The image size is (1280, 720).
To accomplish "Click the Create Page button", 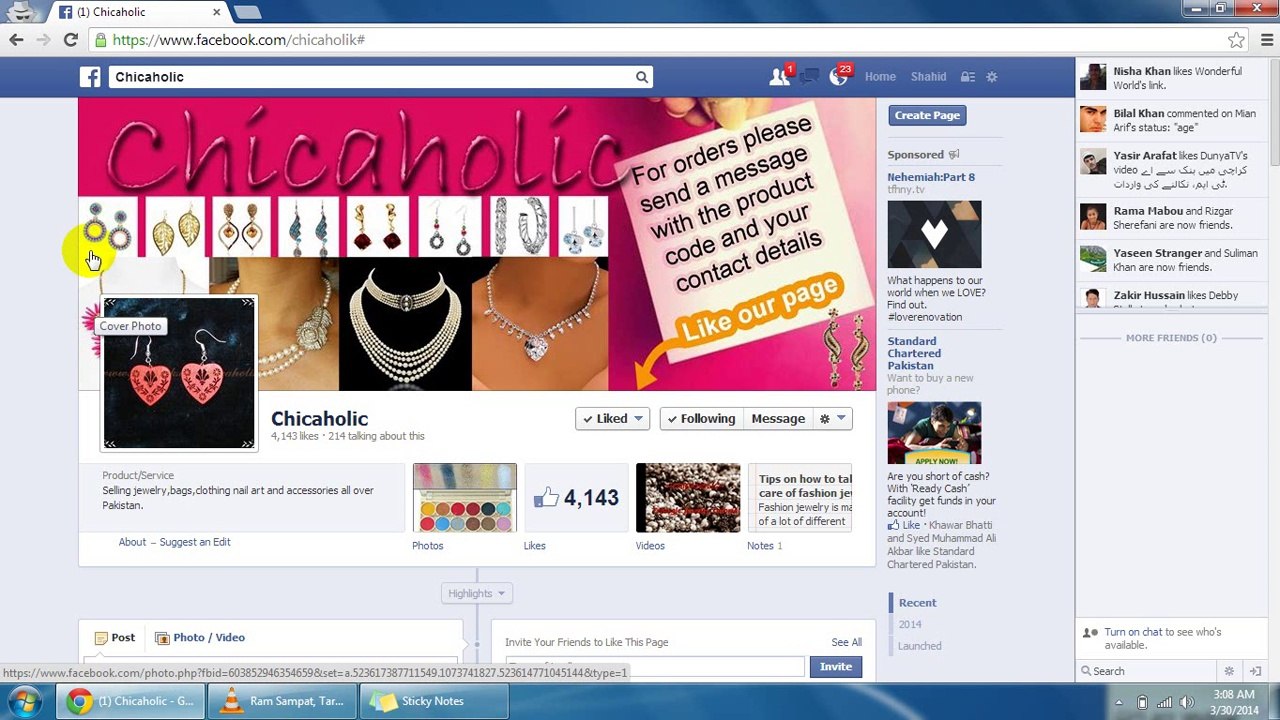I will (927, 115).
